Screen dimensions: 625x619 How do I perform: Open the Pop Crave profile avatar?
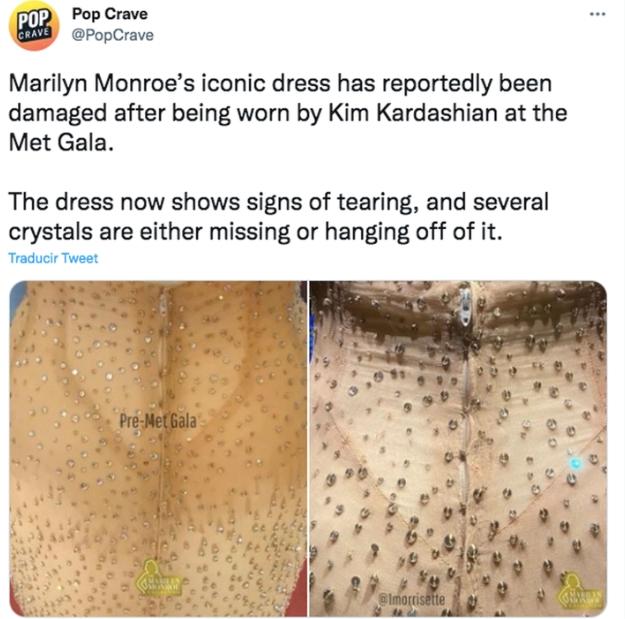pyautogui.click(x=34, y=26)
